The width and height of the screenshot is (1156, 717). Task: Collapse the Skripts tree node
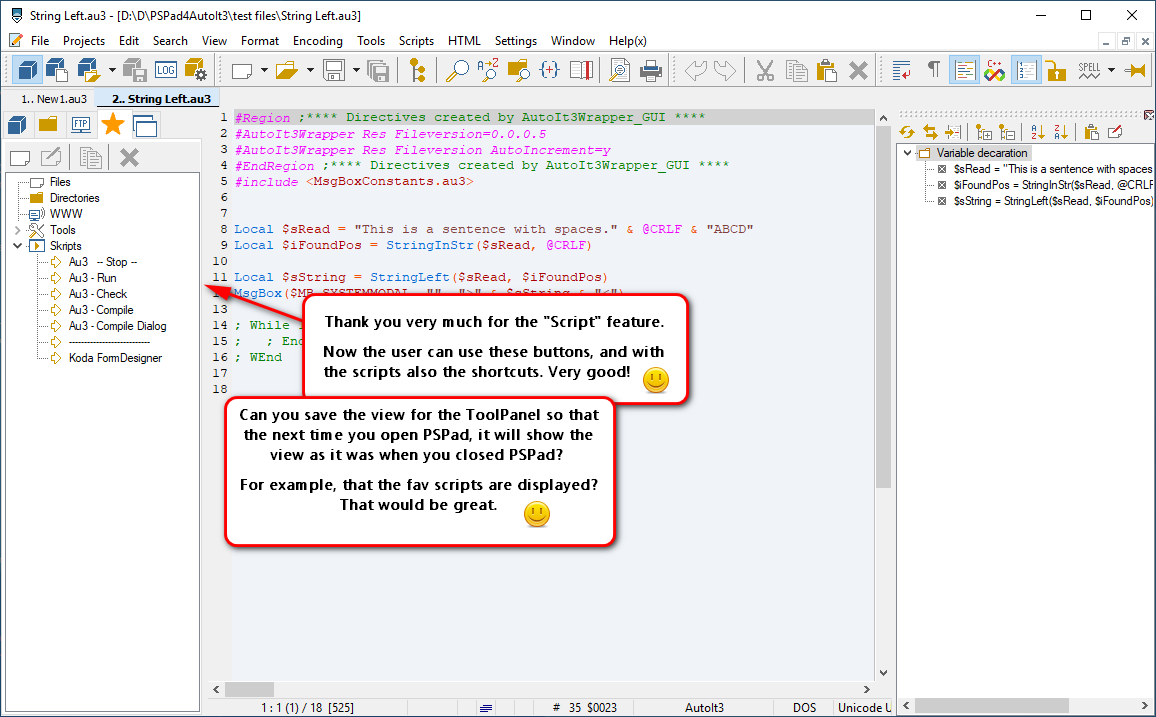(x=18, y=245)
